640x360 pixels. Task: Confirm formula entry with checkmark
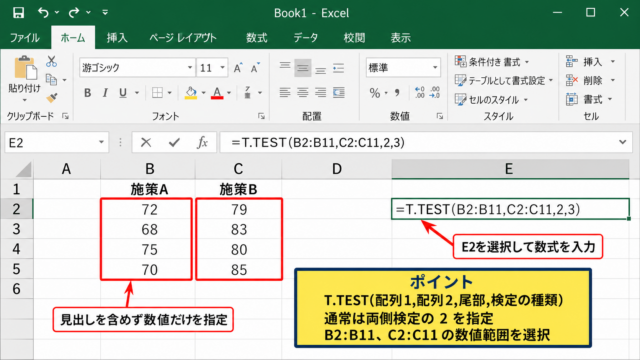[174, 142]
